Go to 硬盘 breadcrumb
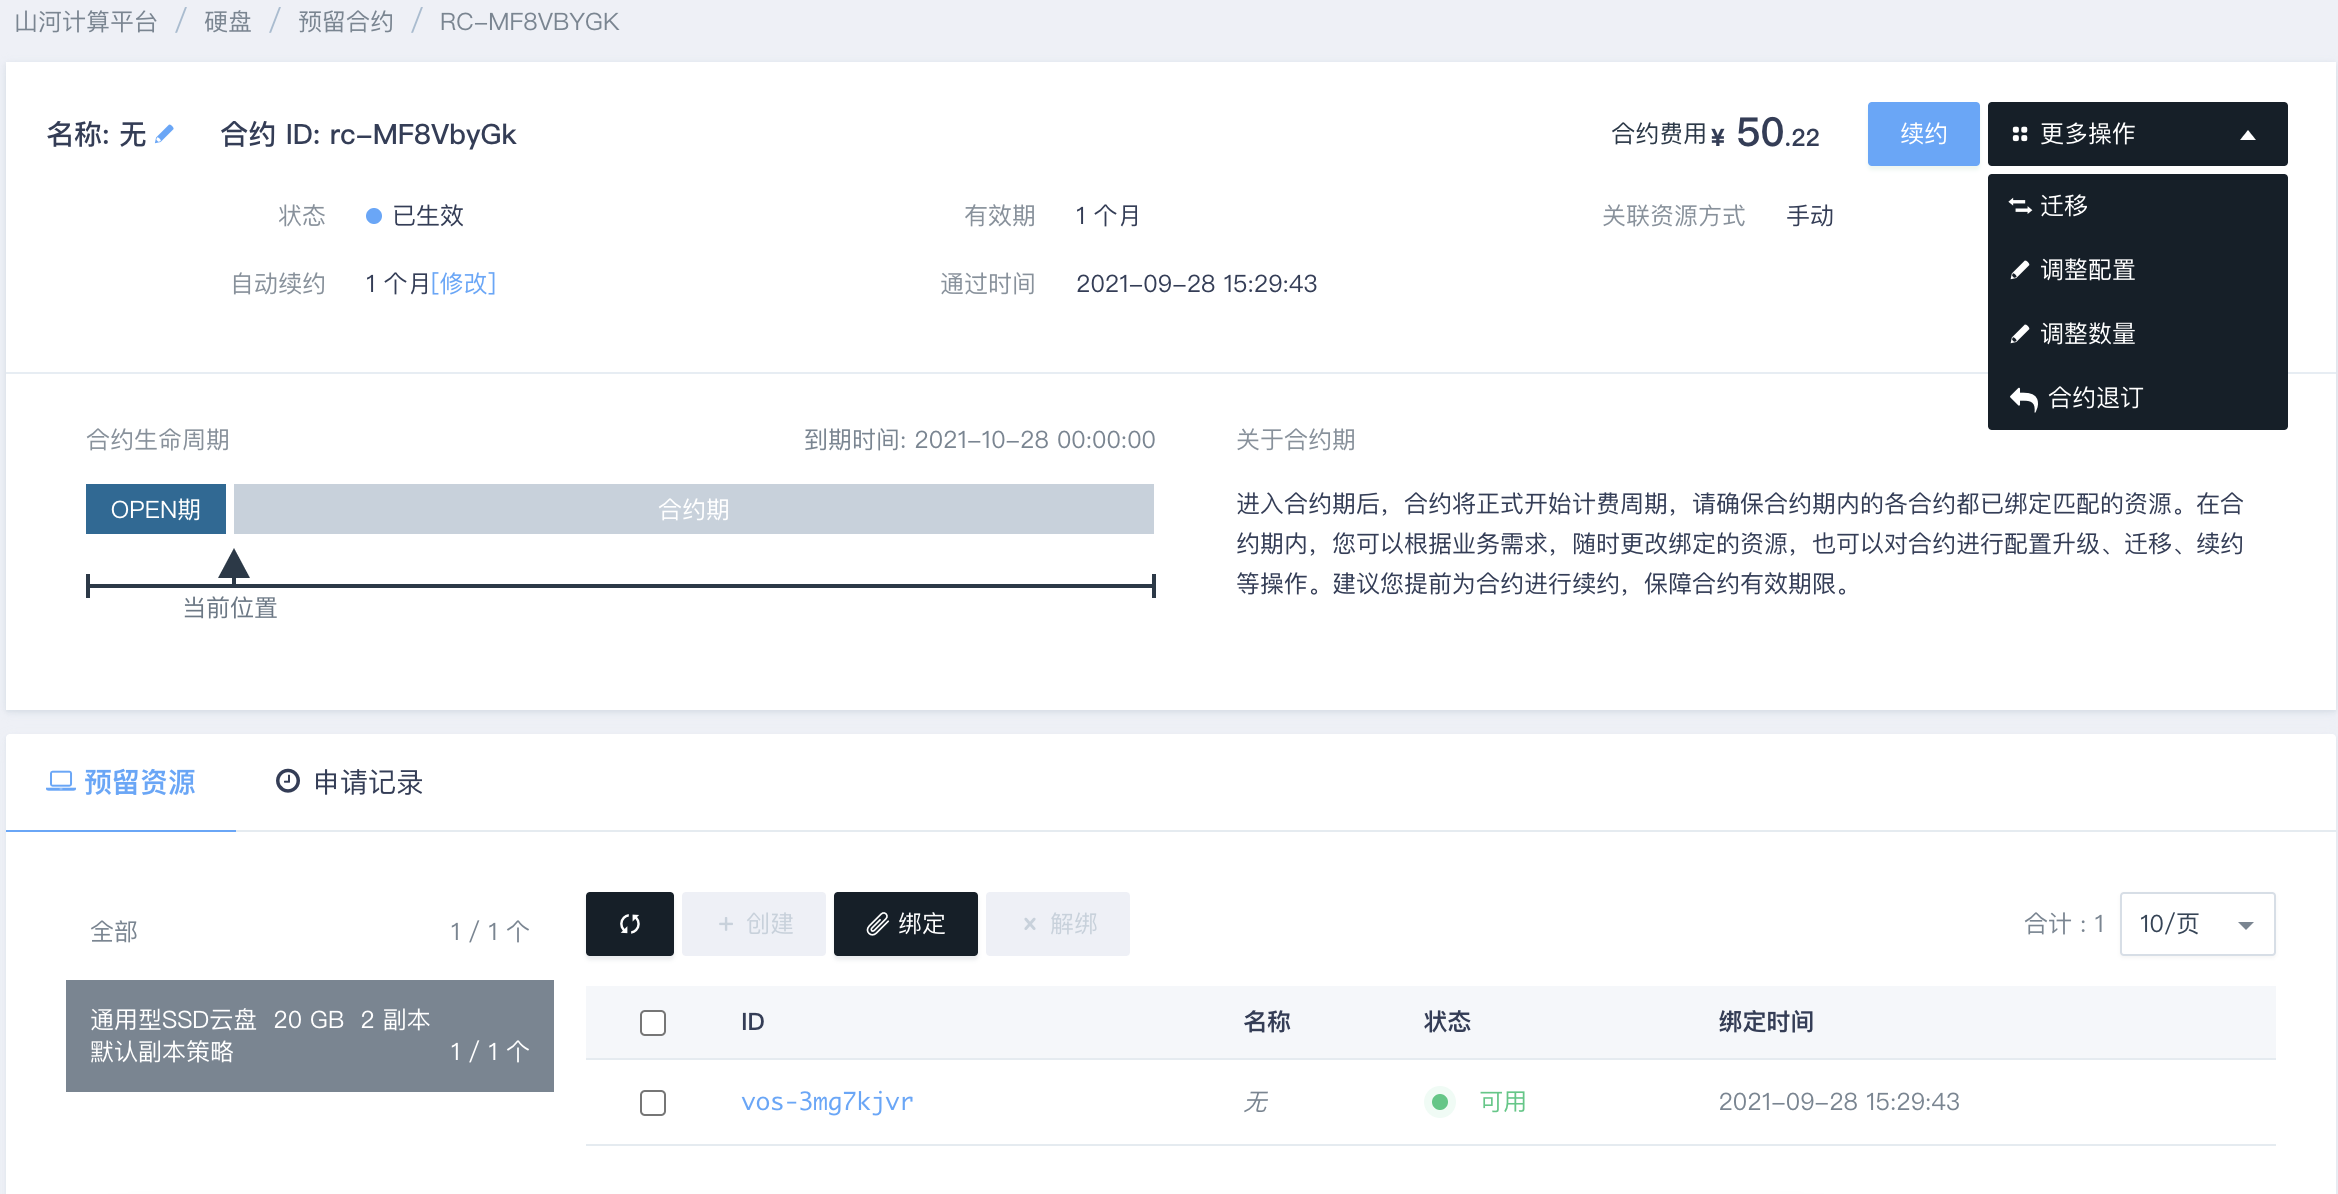The image size is (2338, 1194). point(228,22)
